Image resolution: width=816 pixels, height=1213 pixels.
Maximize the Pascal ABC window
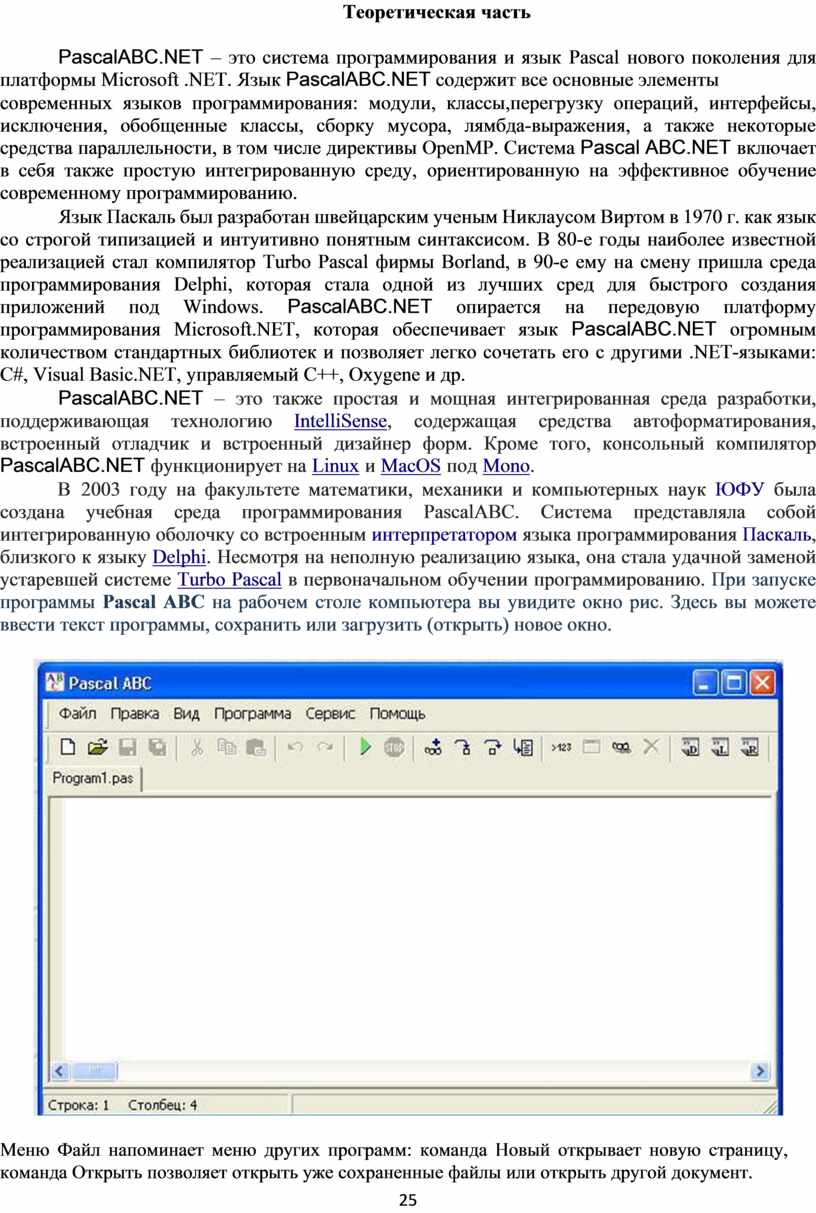(x=734, y=683)
